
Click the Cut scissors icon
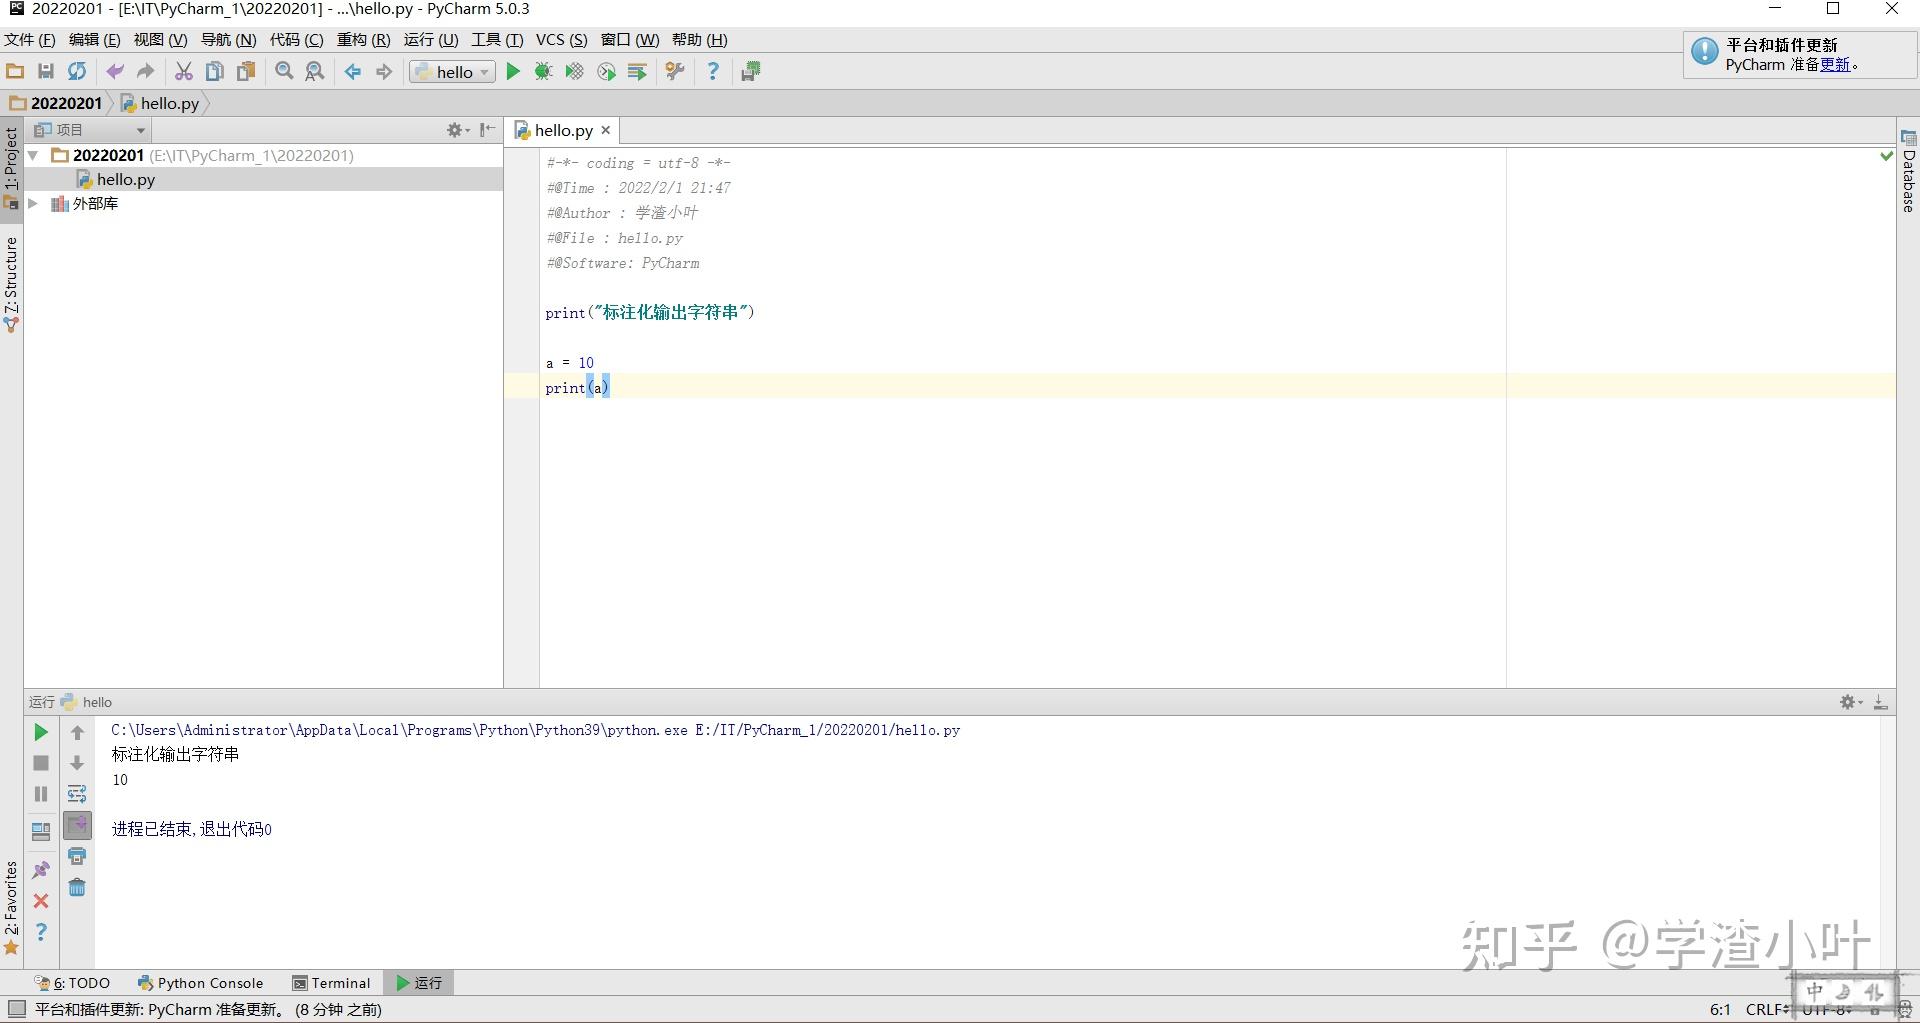(x=183, y=71)
